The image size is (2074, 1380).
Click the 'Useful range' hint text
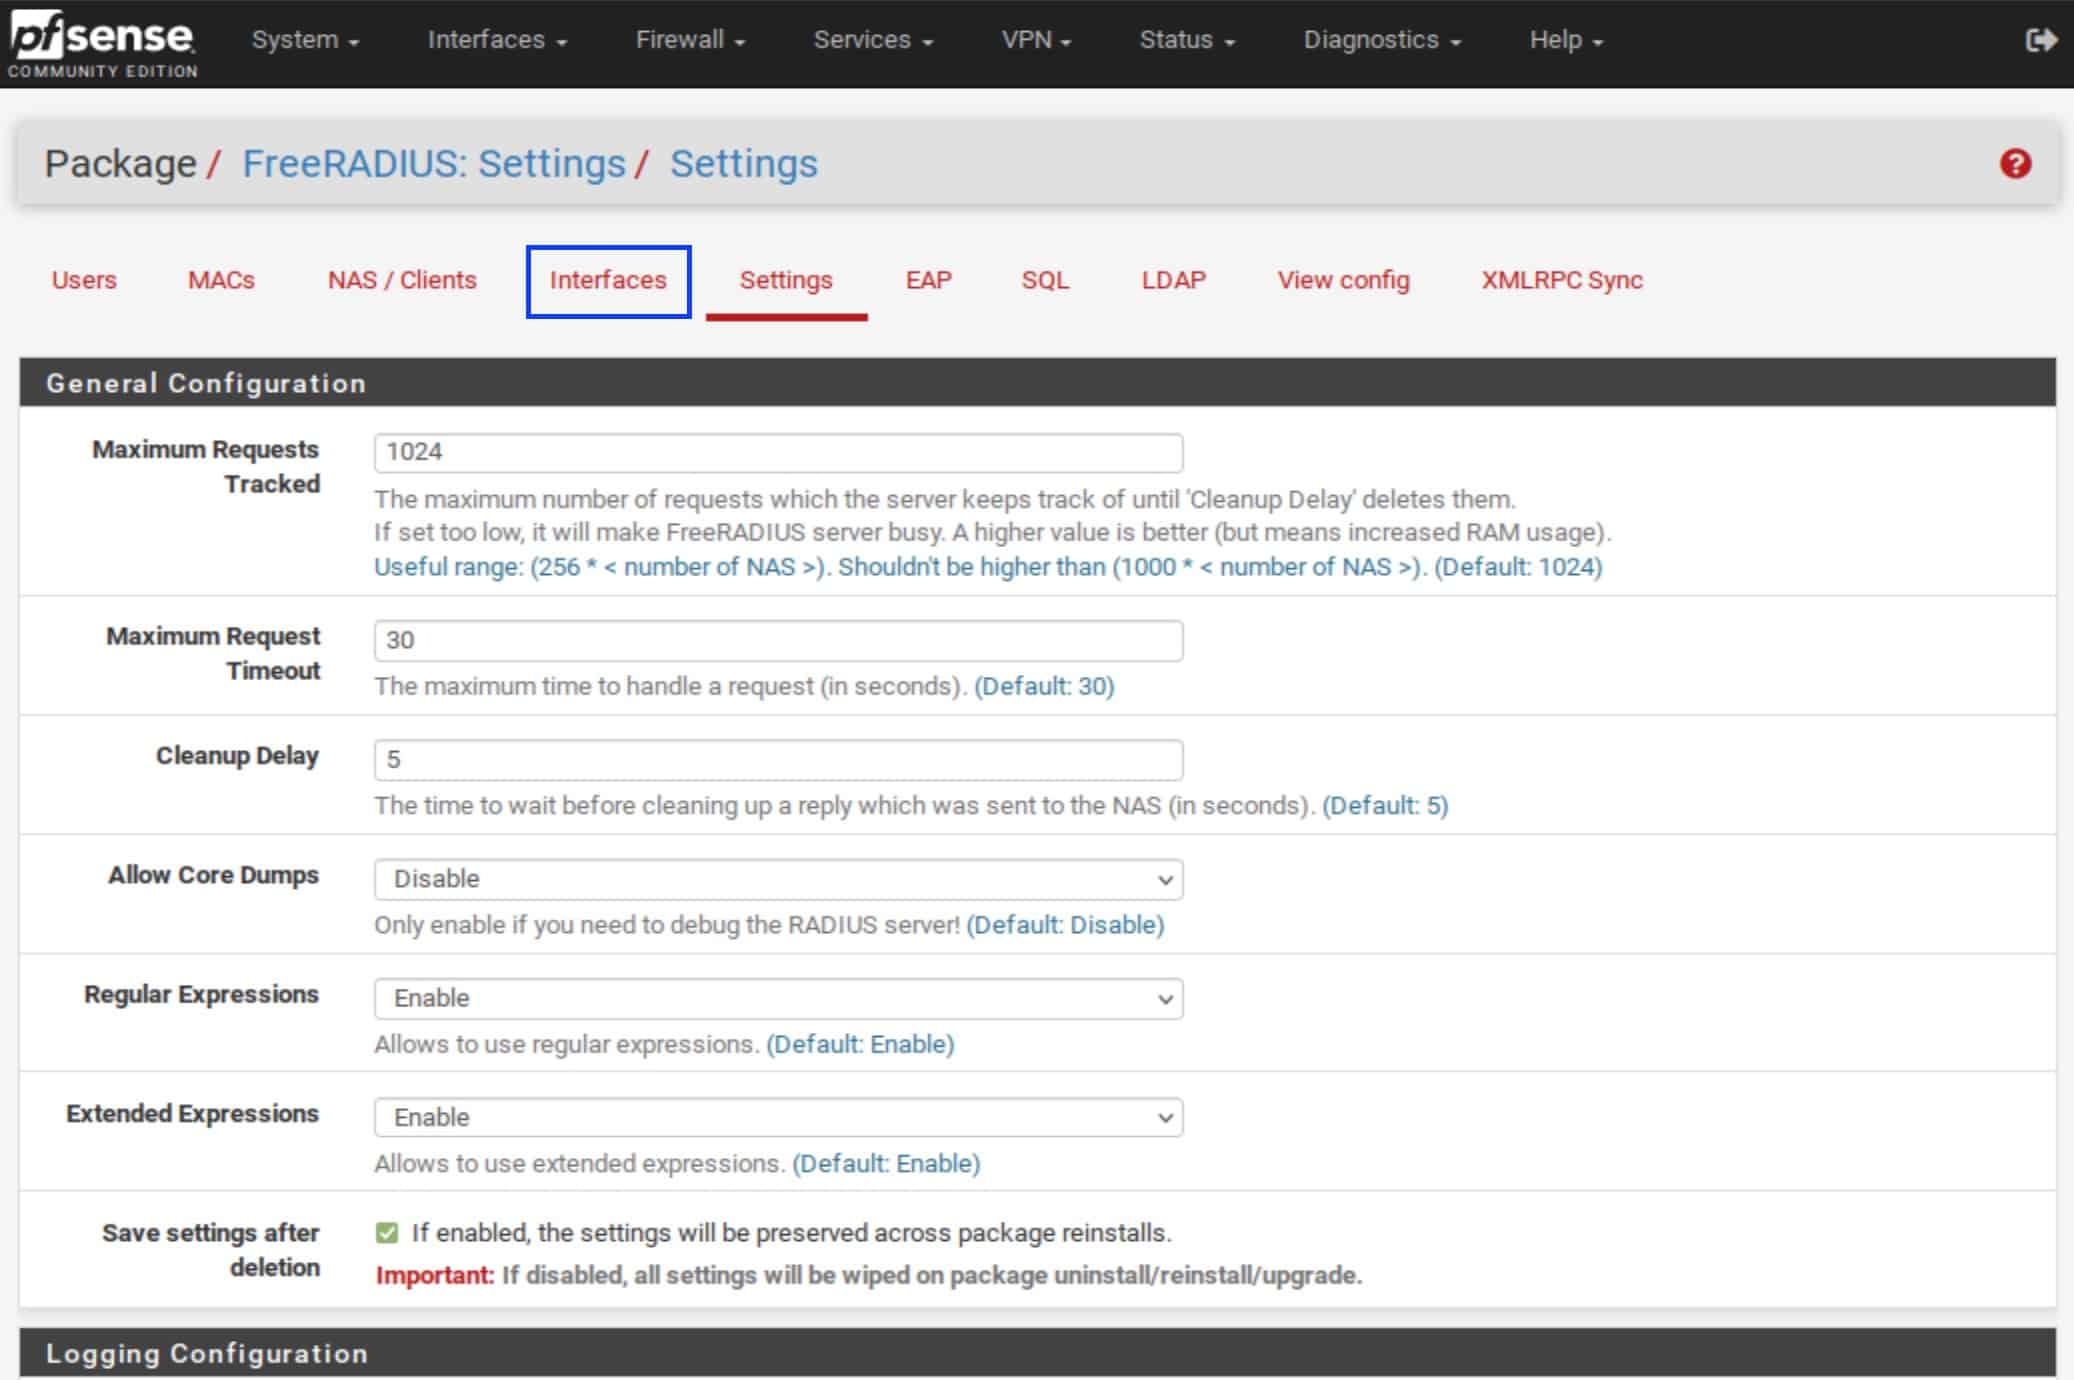tap(988, 567)
